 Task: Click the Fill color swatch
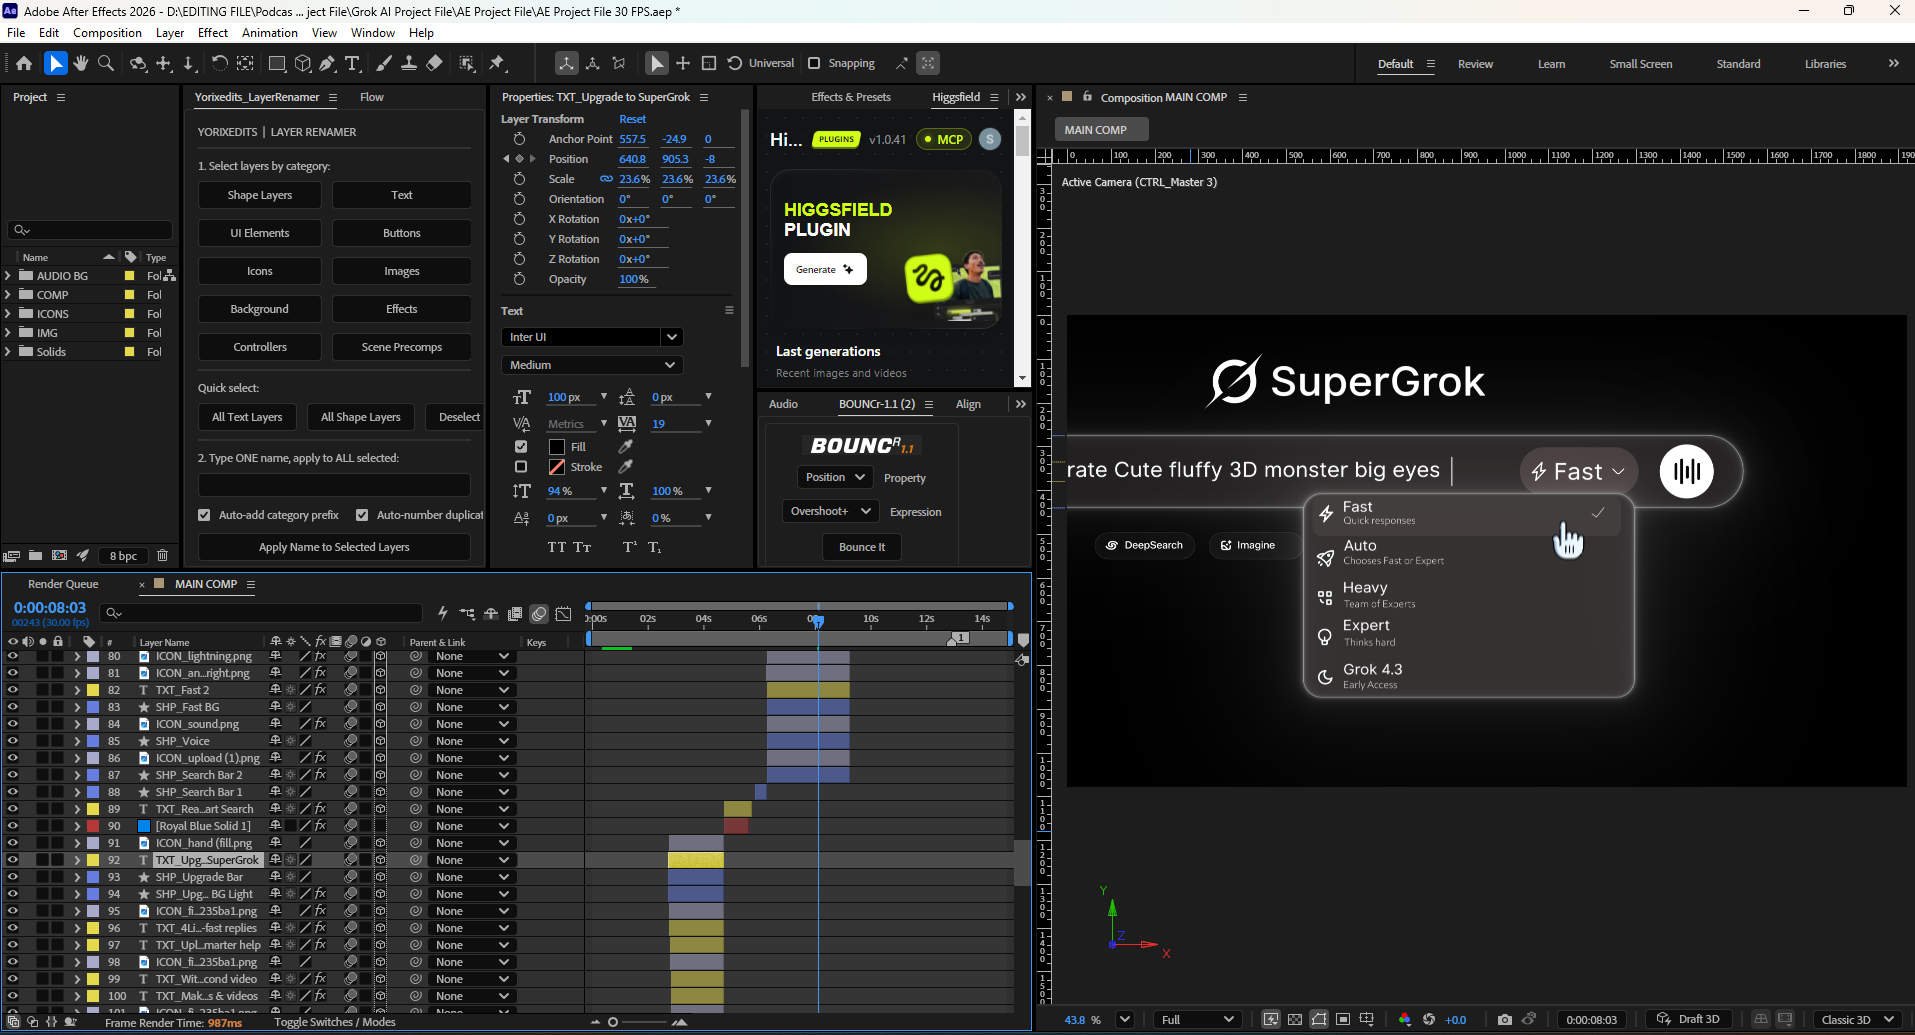pyautogui.click(x=557, y=446)
